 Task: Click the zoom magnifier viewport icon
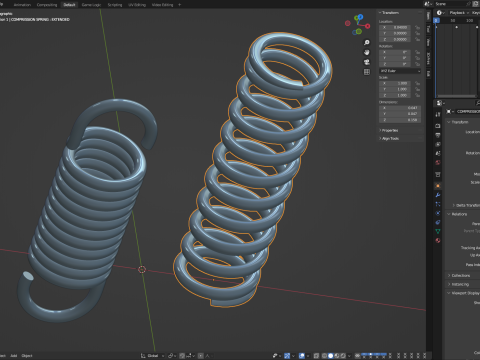[x=367, y=42]
